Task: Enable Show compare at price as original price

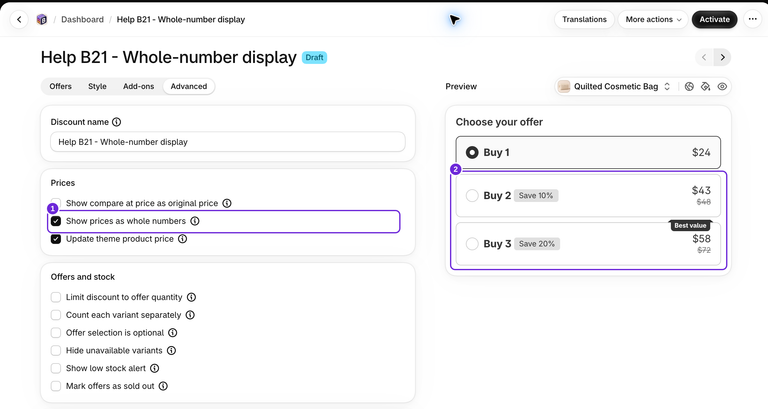Action: tap(56, 203)
